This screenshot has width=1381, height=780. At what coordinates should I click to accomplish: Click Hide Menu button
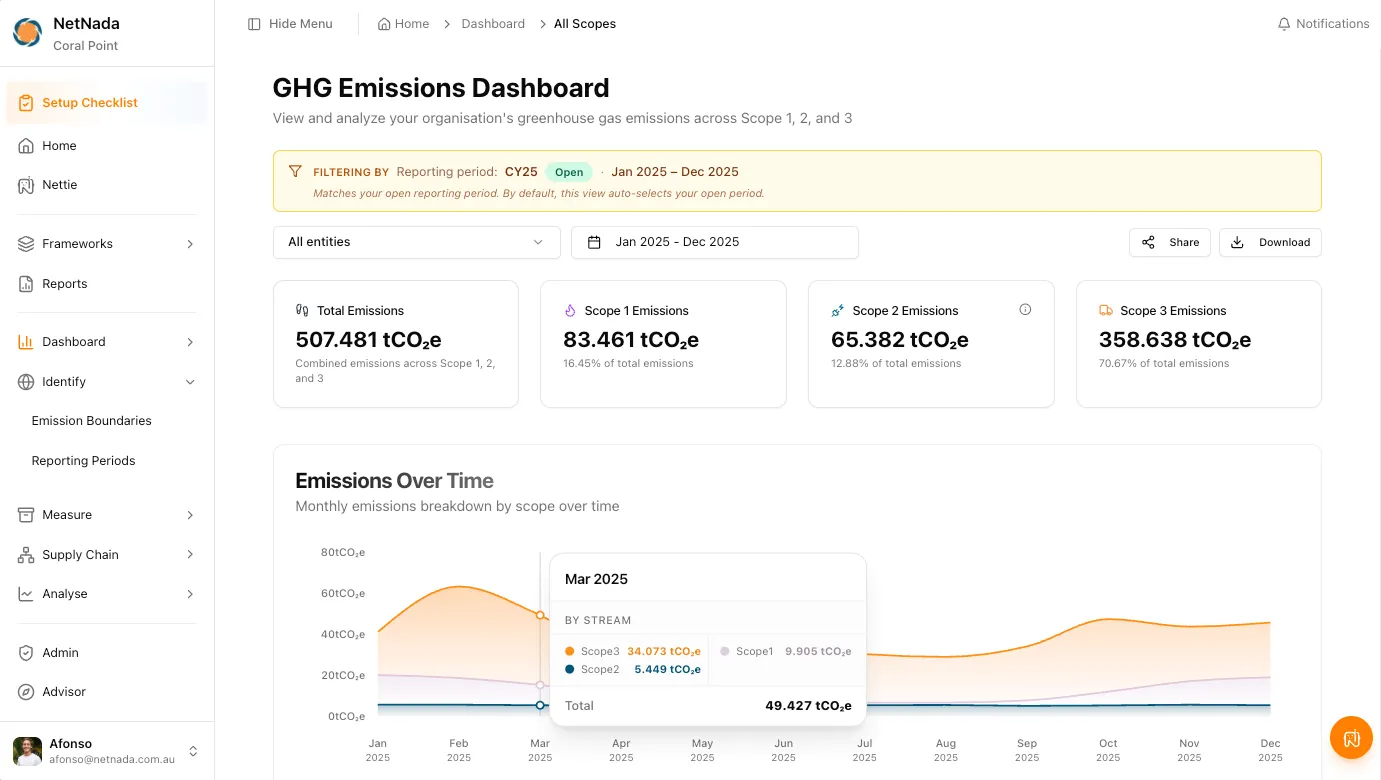290,24
